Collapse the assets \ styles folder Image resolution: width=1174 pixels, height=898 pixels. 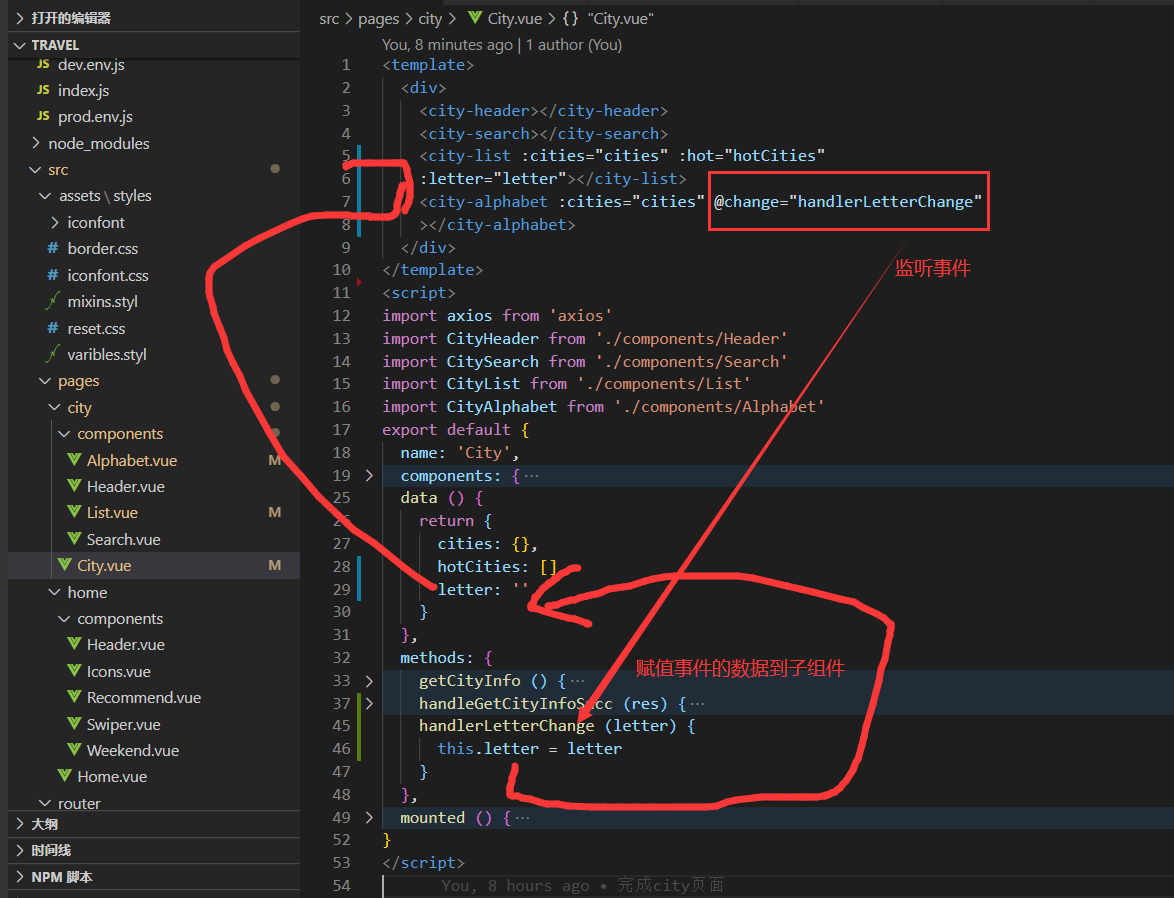pos(45,195)
